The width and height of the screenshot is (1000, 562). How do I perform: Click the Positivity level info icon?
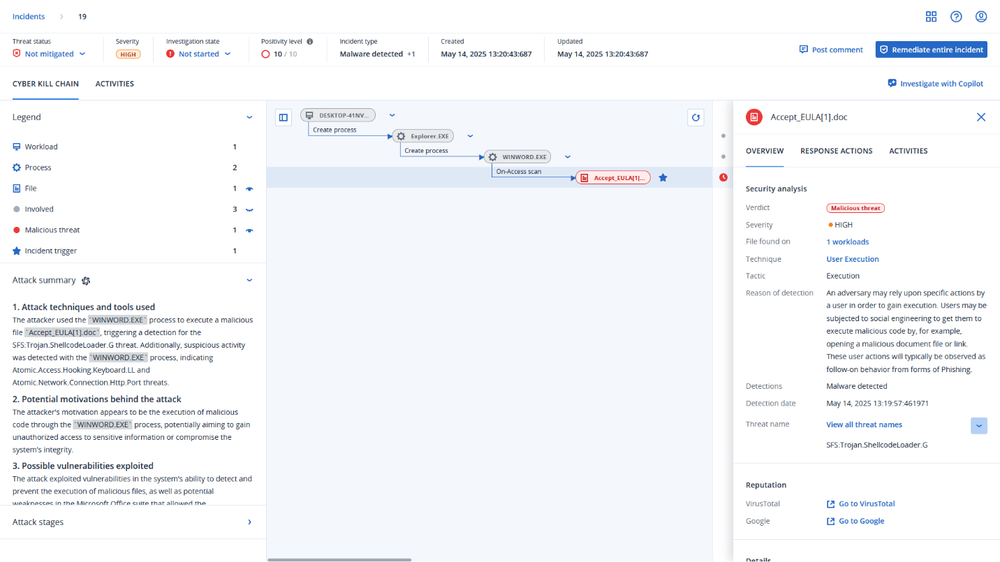pos(310,41)
